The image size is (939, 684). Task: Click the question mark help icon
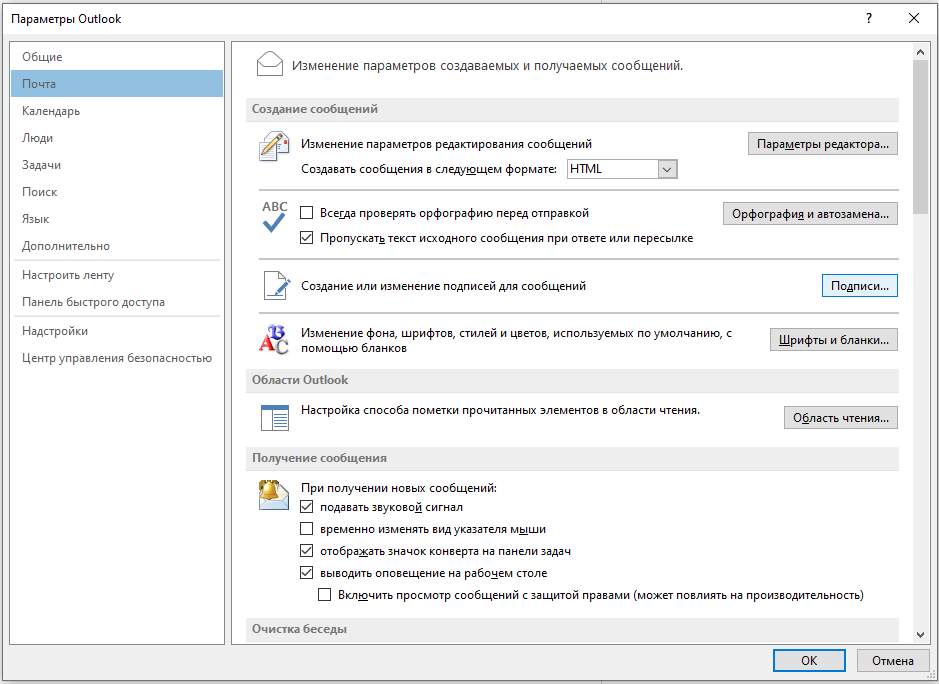(x=869, y=19)
